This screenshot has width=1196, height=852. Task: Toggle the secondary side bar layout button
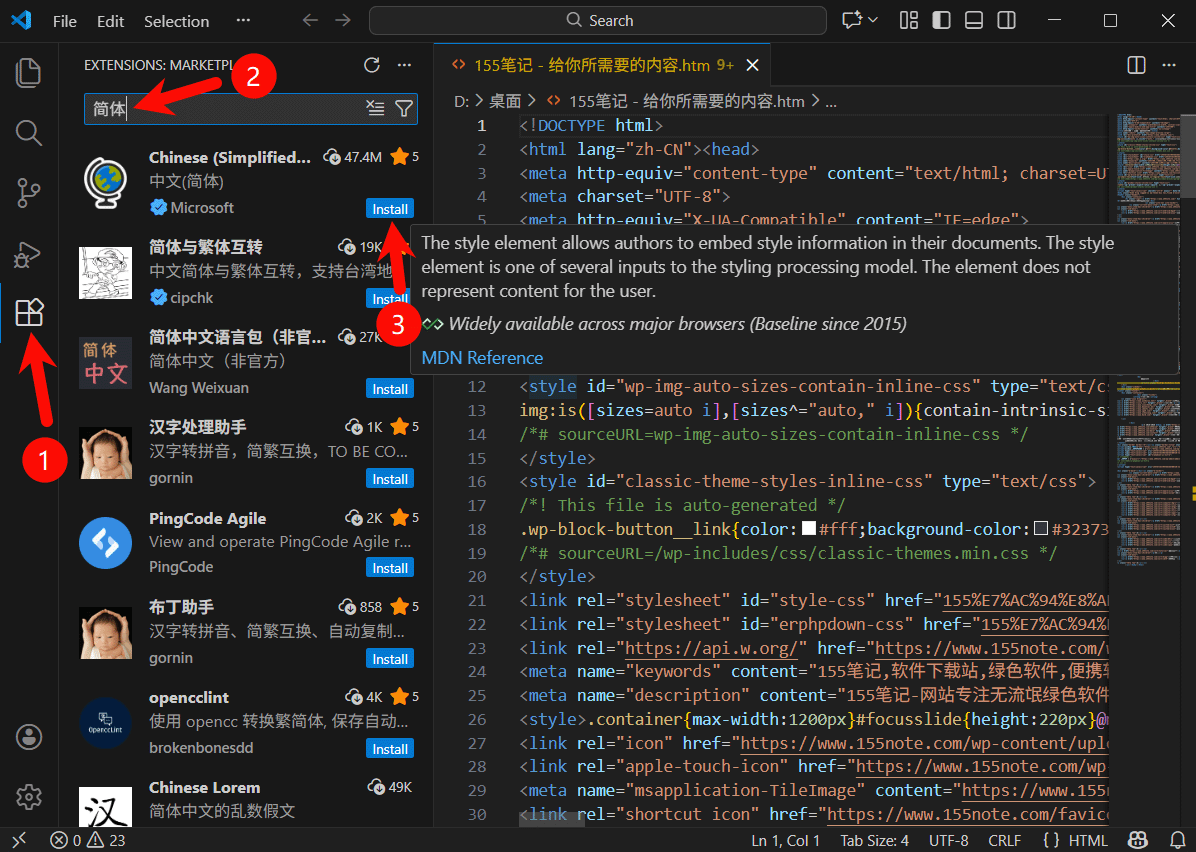1007,20
